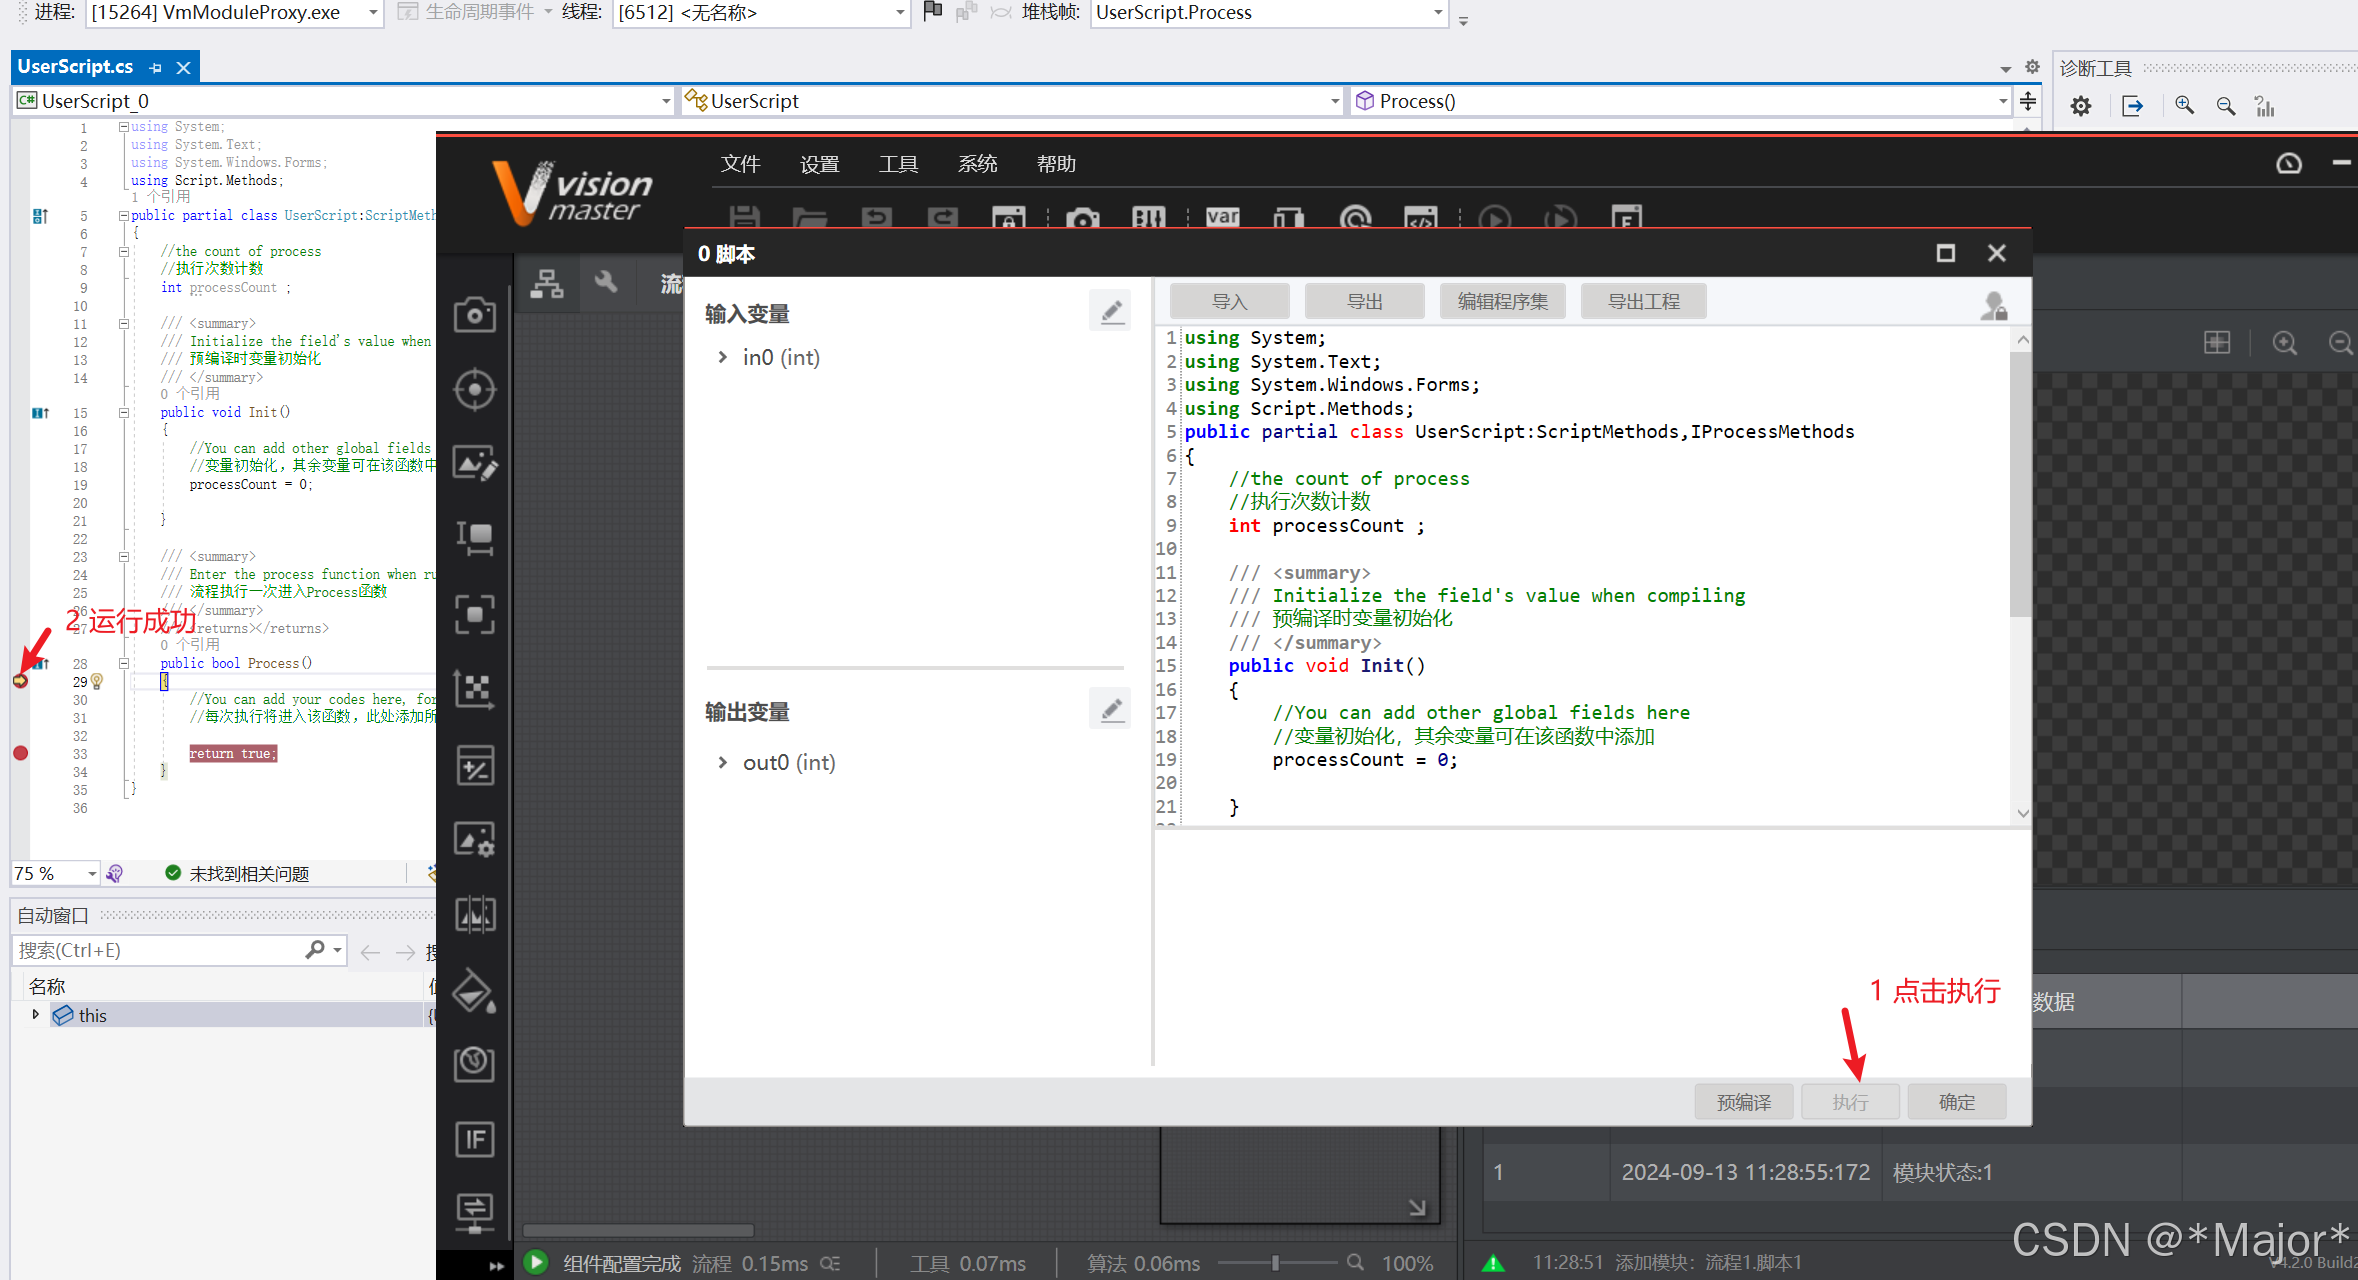Click the zoom slider in status bar

tap(1275, 1263)
